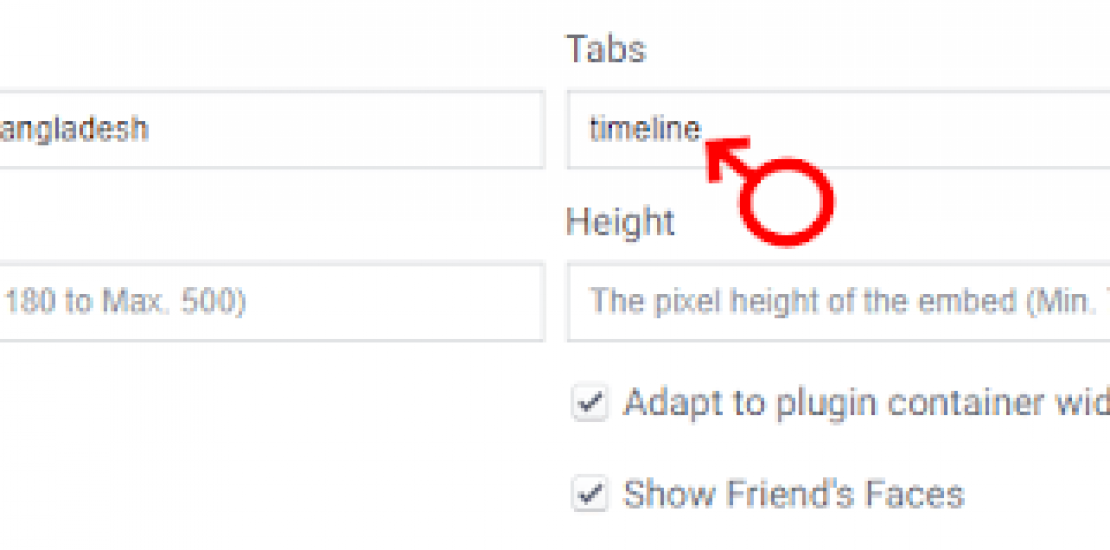
Task: Click the "Tabs" field label
Action: point(606,49)
